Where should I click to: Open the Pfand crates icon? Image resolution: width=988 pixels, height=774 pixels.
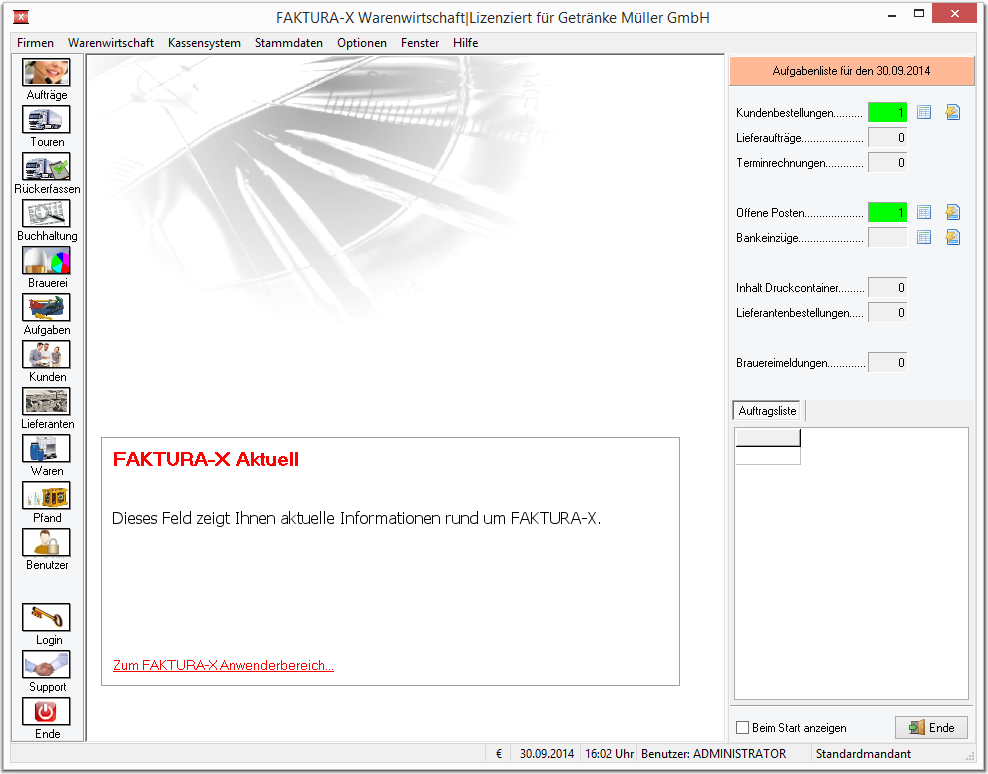click(46, 495)
